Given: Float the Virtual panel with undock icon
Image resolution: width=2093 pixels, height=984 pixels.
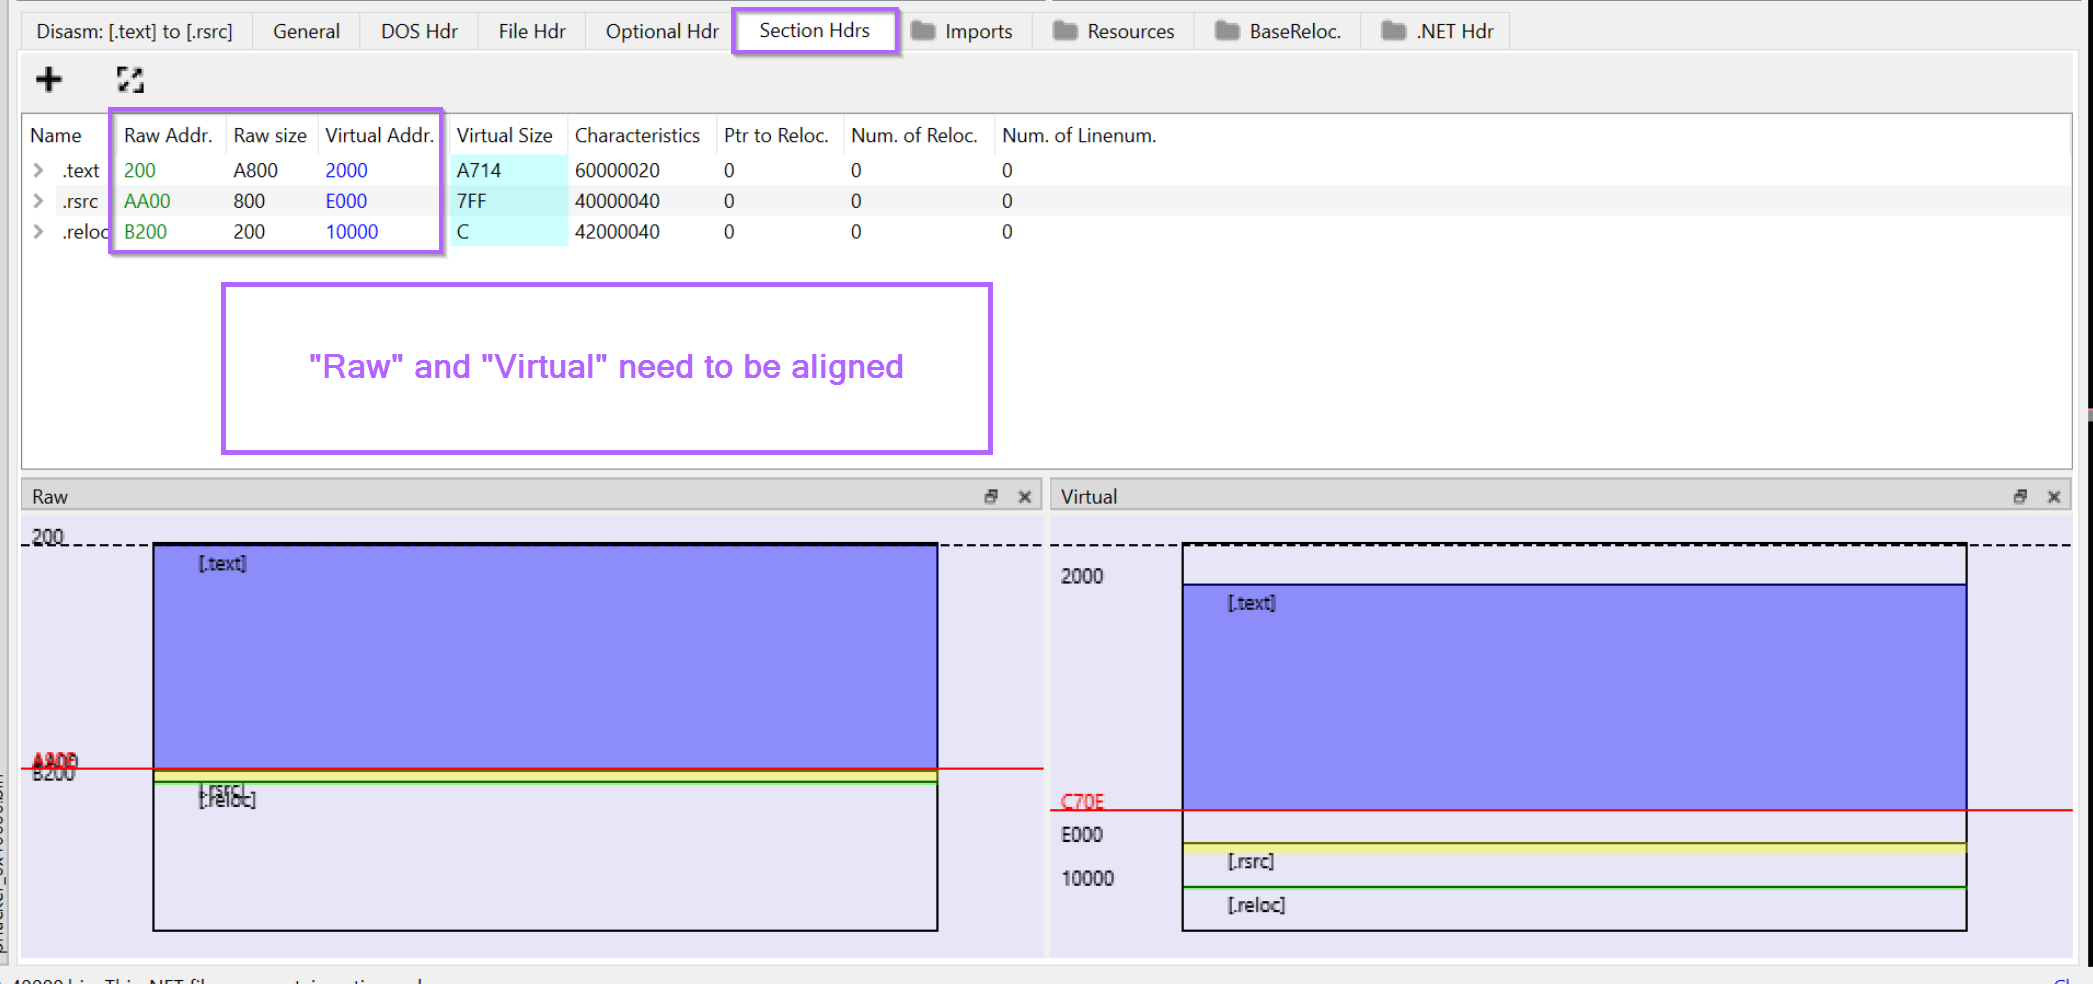Looking at the screenshot, I should (2020, 496).
